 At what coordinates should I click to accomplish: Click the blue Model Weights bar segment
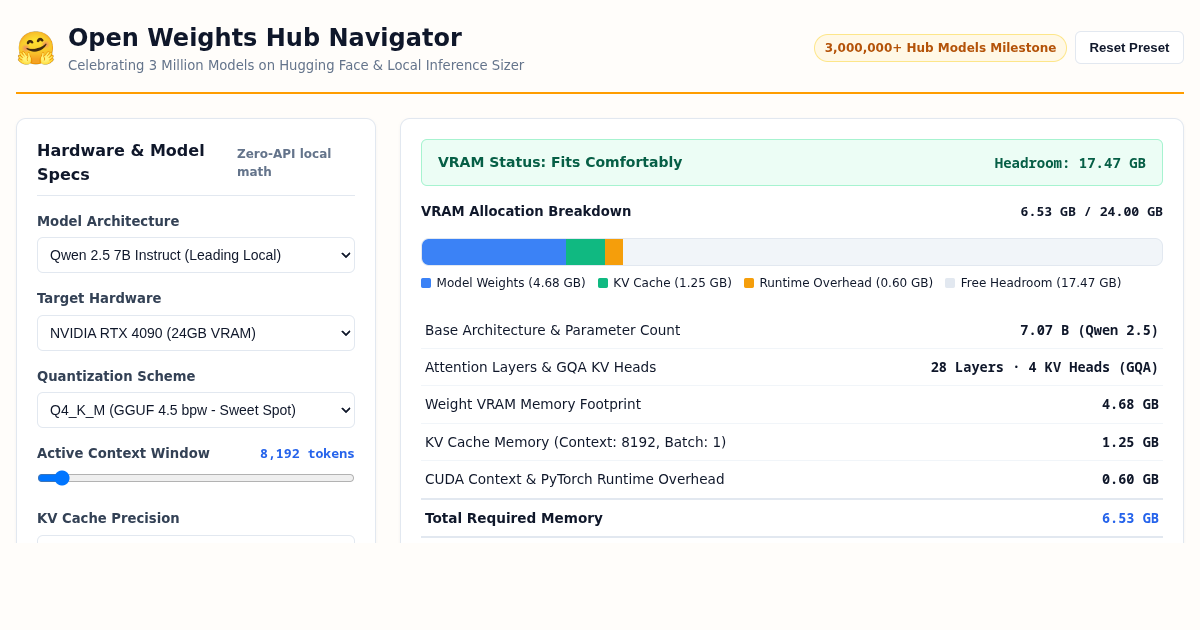click(x=494, y=252)
